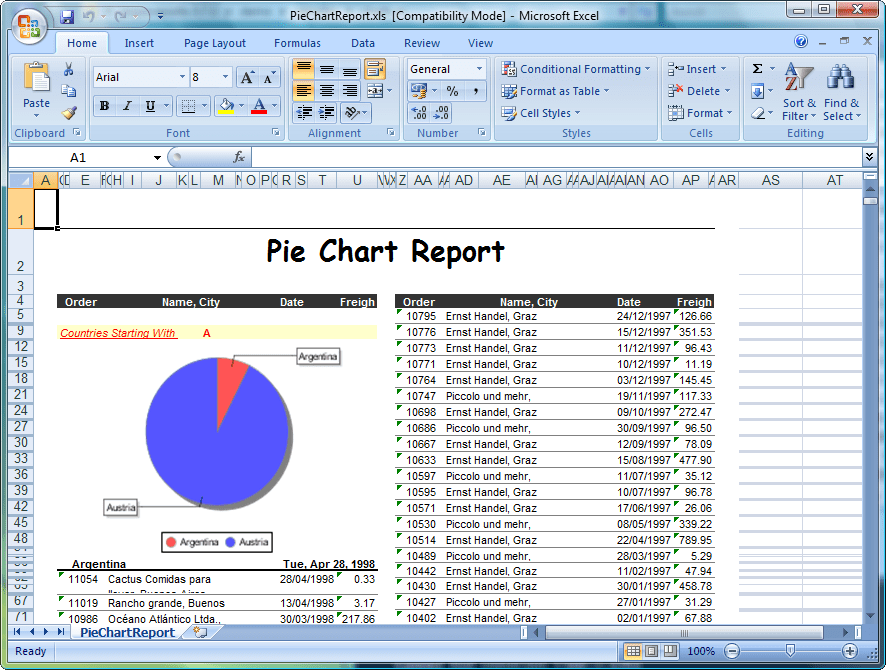This screenshot has height=670, width=886.
Task: Open the Font name dropdown
Action: pos(182,77)
